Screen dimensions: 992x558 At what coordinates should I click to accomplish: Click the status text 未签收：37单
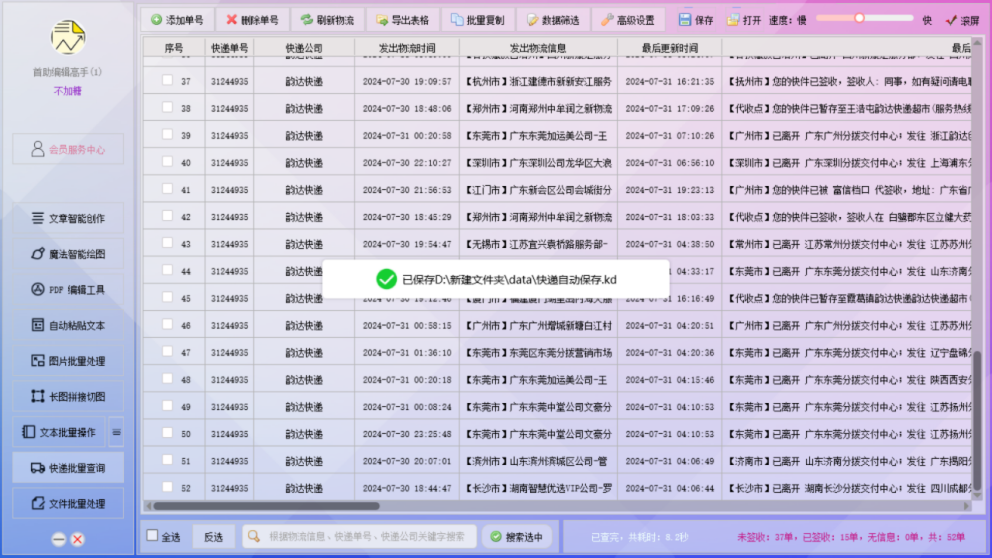(765, 537)
